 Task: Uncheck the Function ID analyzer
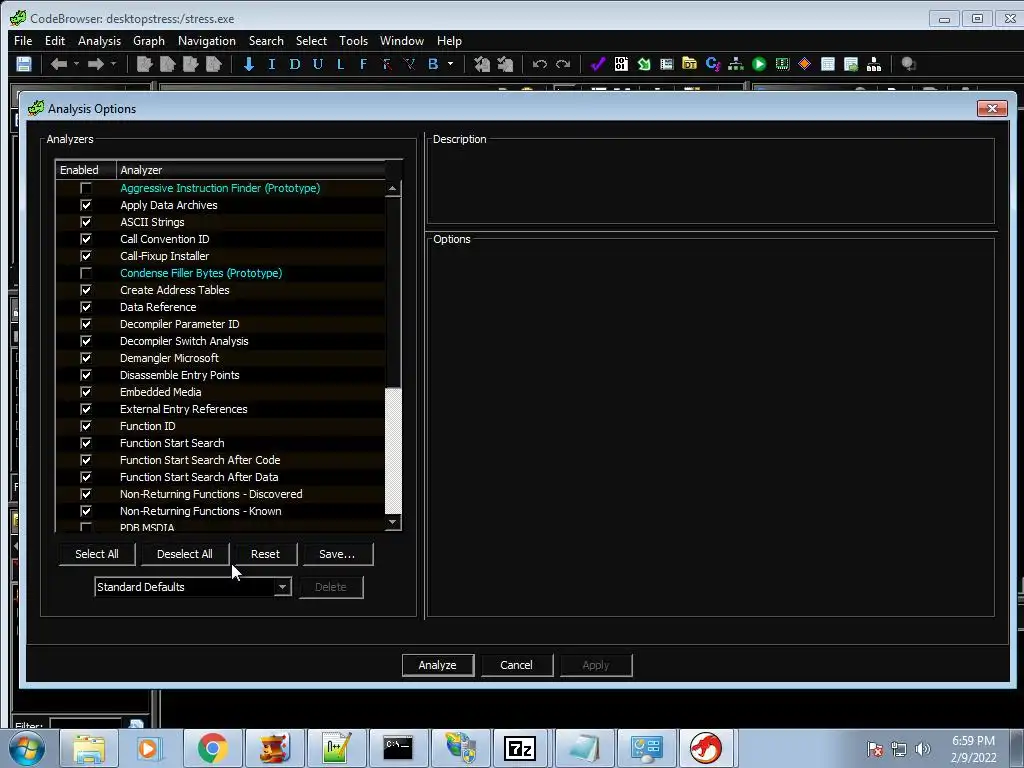(x=86, y=426)
